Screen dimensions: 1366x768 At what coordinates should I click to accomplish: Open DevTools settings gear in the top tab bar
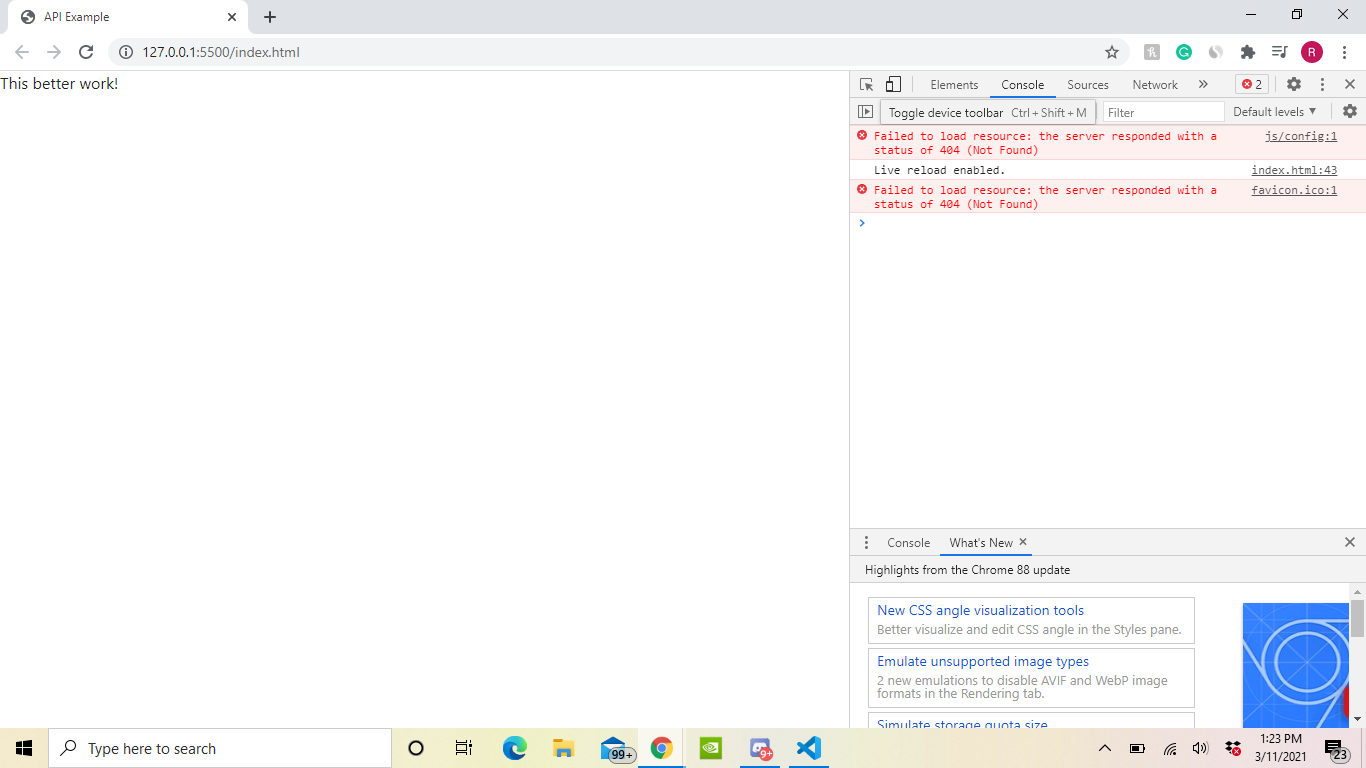tap(1294, 85)
